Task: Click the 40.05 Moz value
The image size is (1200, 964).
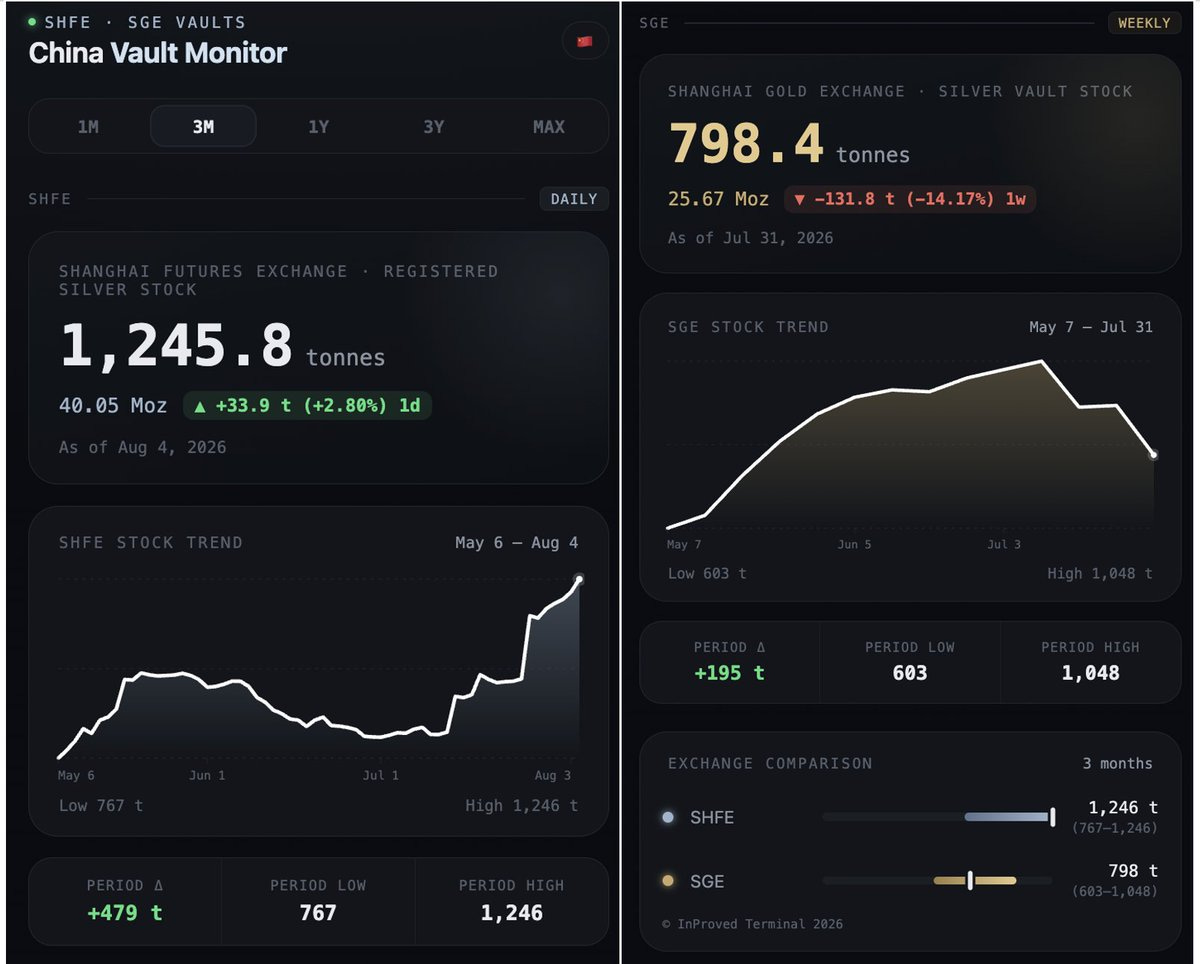Action: point(113,405)
